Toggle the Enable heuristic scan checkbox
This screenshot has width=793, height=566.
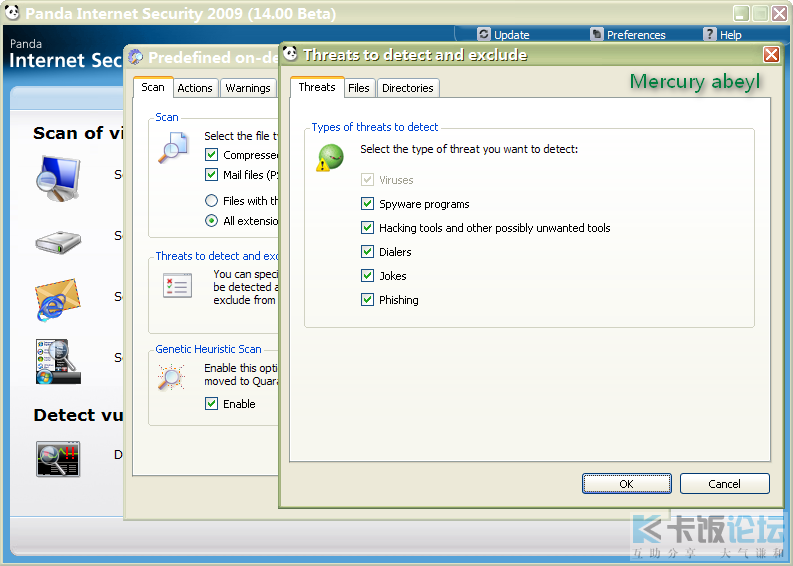(211, 404)
